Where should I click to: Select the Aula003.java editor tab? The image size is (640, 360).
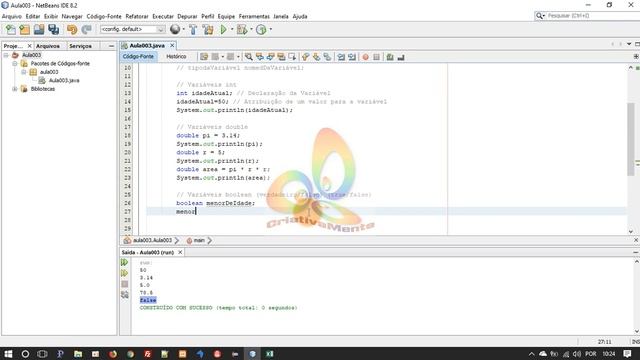147,46
